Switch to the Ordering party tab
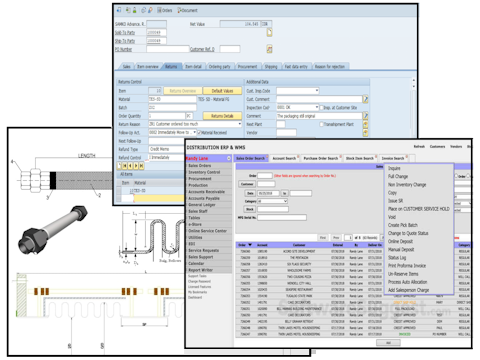 click(219, 67)
